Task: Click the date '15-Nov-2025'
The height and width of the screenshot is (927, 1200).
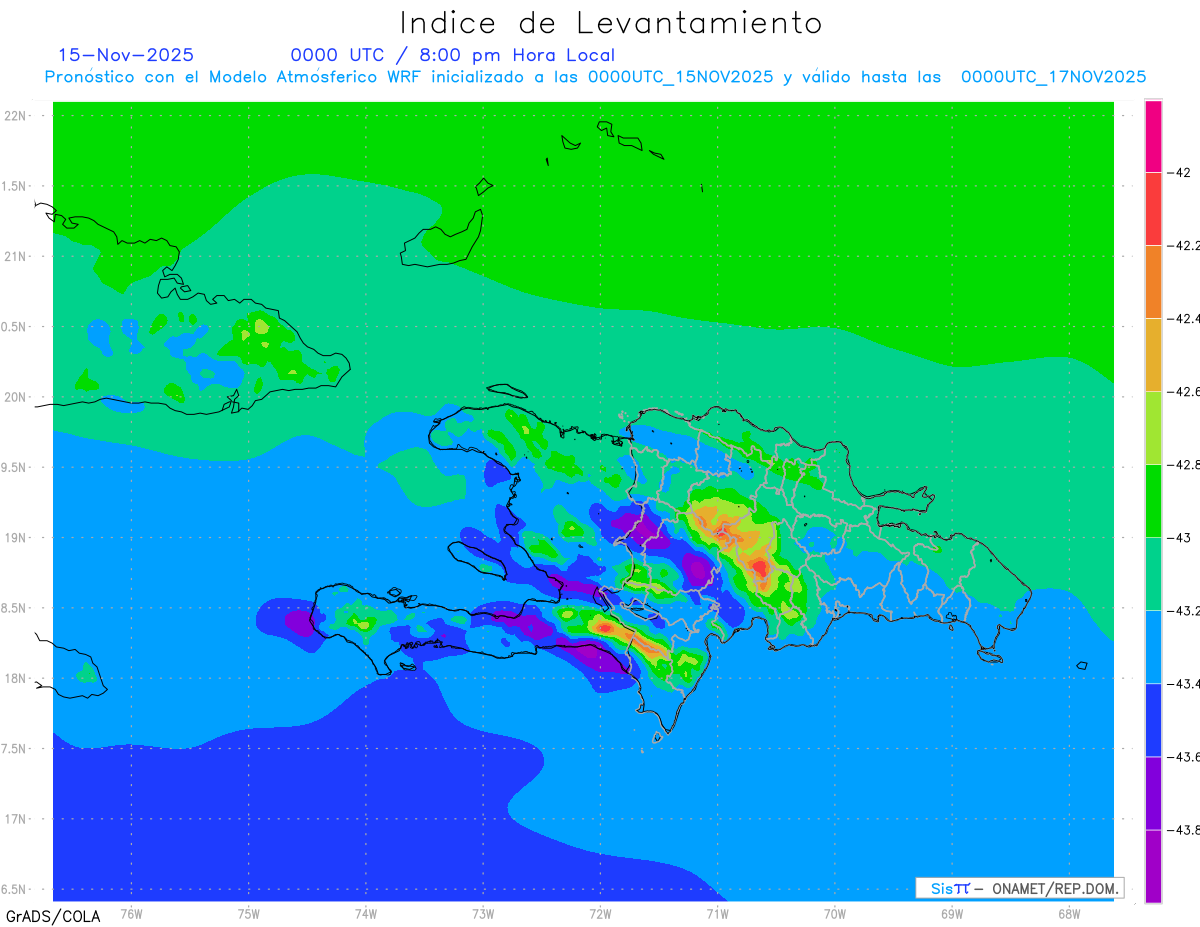Action: pyautogui.click(x=126, y=55)
